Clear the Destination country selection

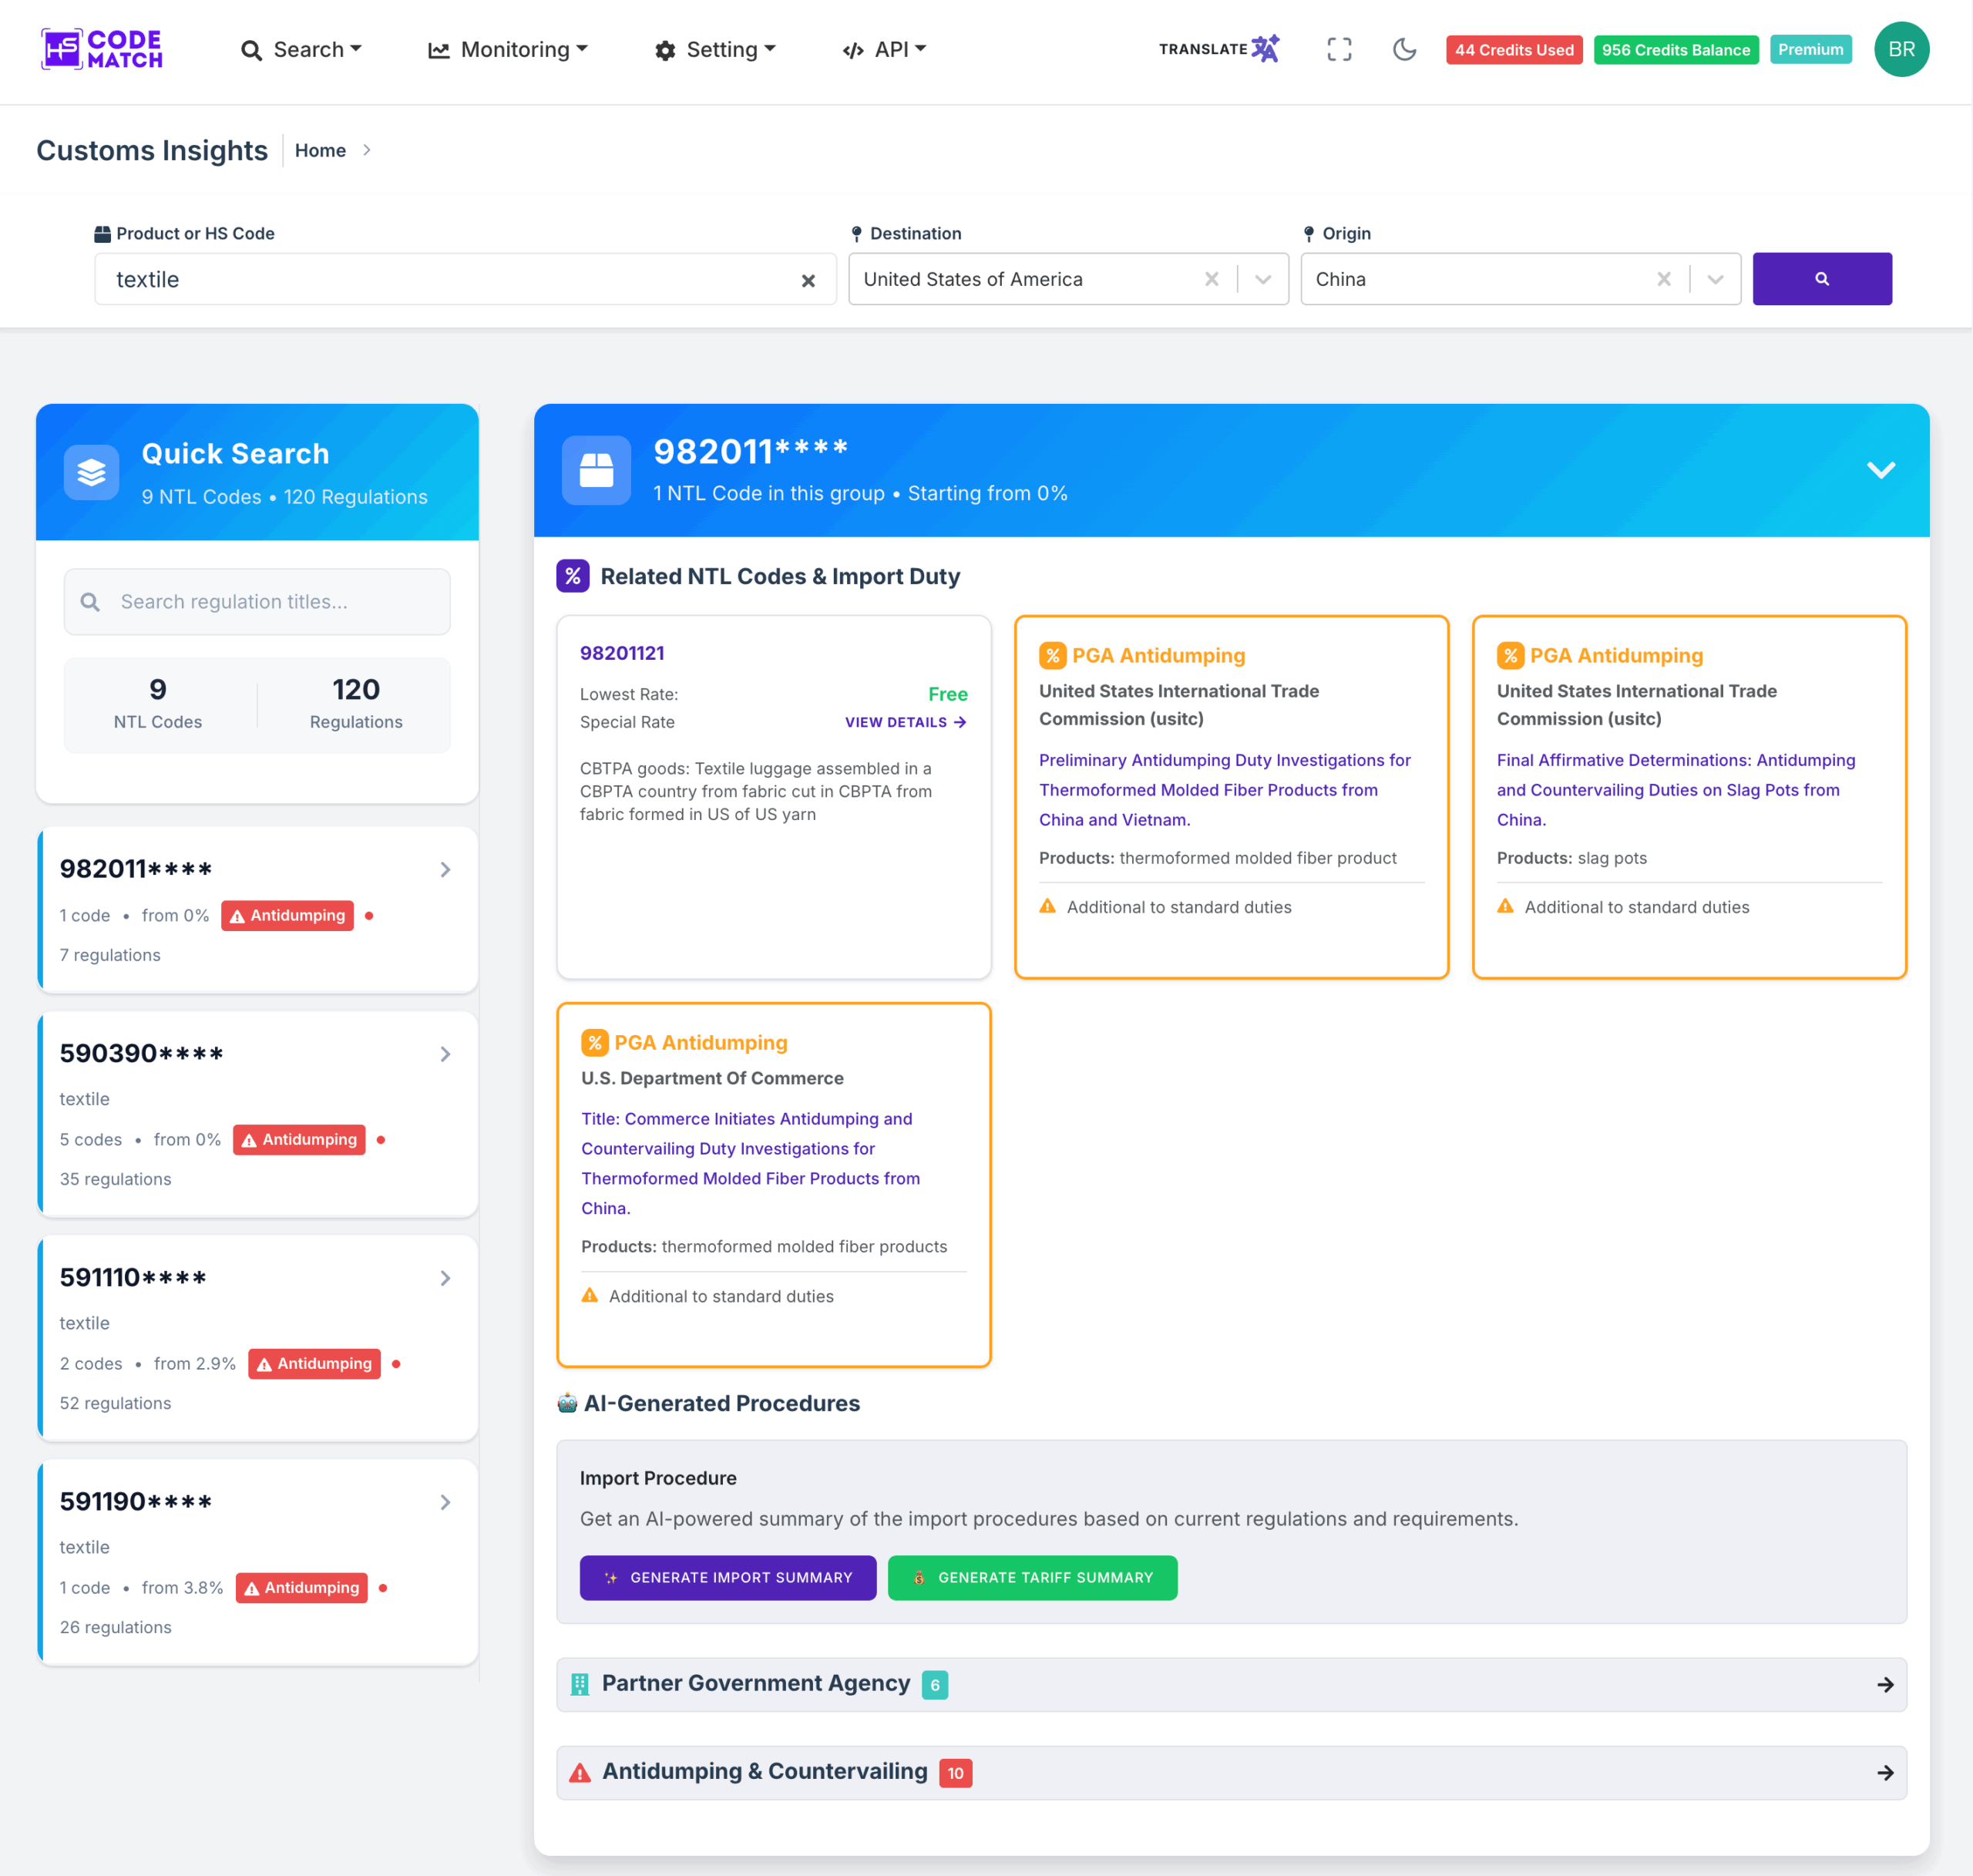point(1211,279)
